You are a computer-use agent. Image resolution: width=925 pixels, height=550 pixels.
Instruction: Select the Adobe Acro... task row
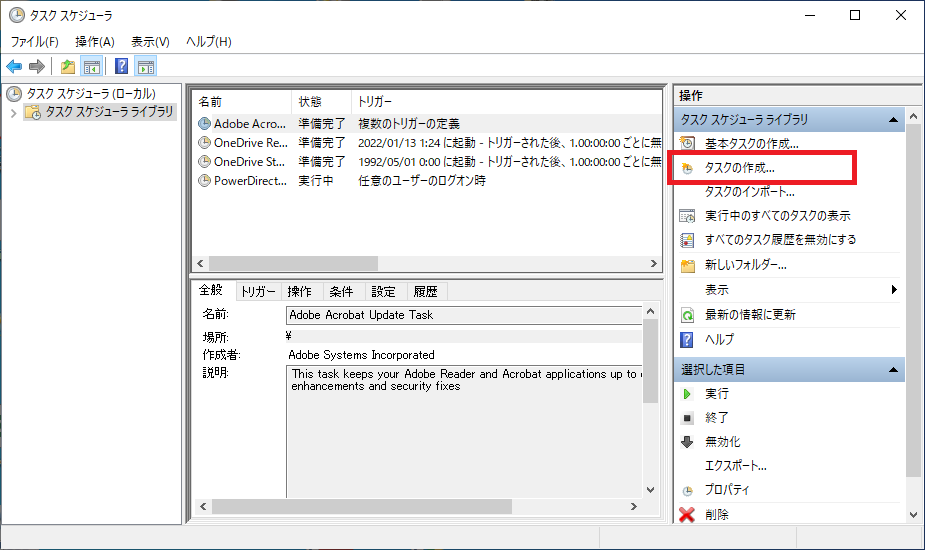[429, 124]
